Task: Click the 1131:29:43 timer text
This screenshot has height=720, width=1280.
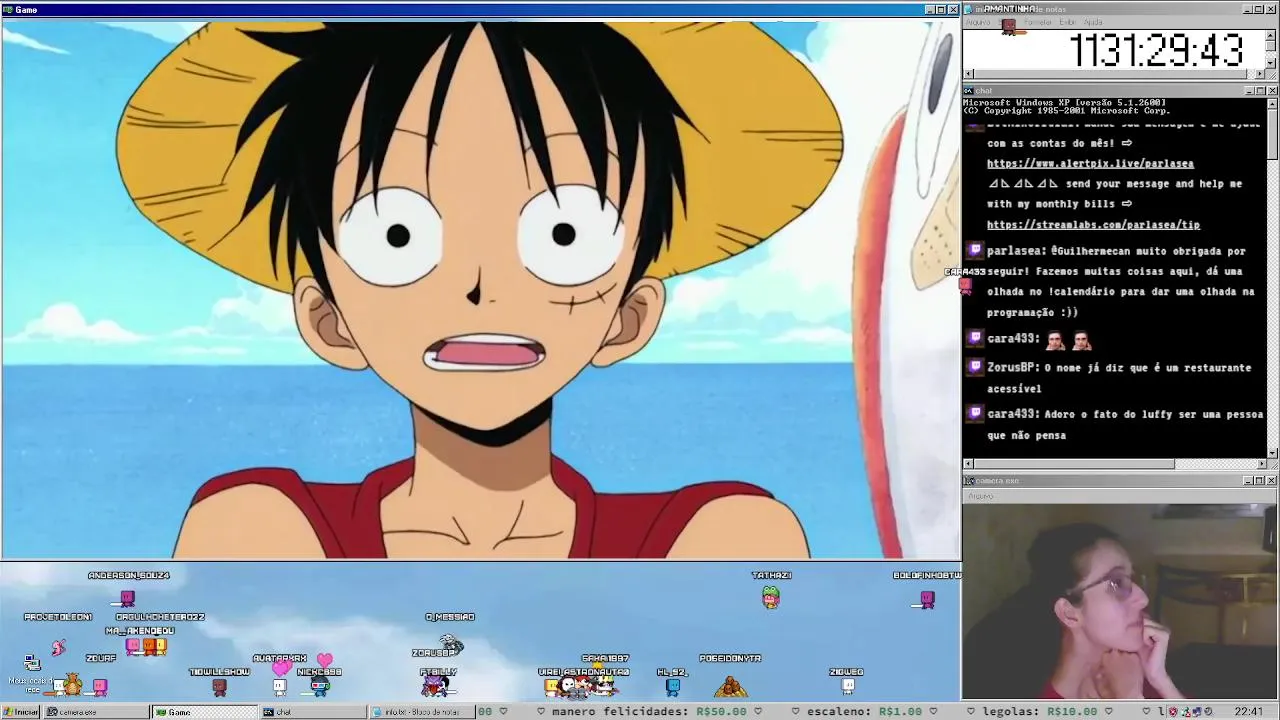Action: pyautogui.click(x=1156, y=50)
